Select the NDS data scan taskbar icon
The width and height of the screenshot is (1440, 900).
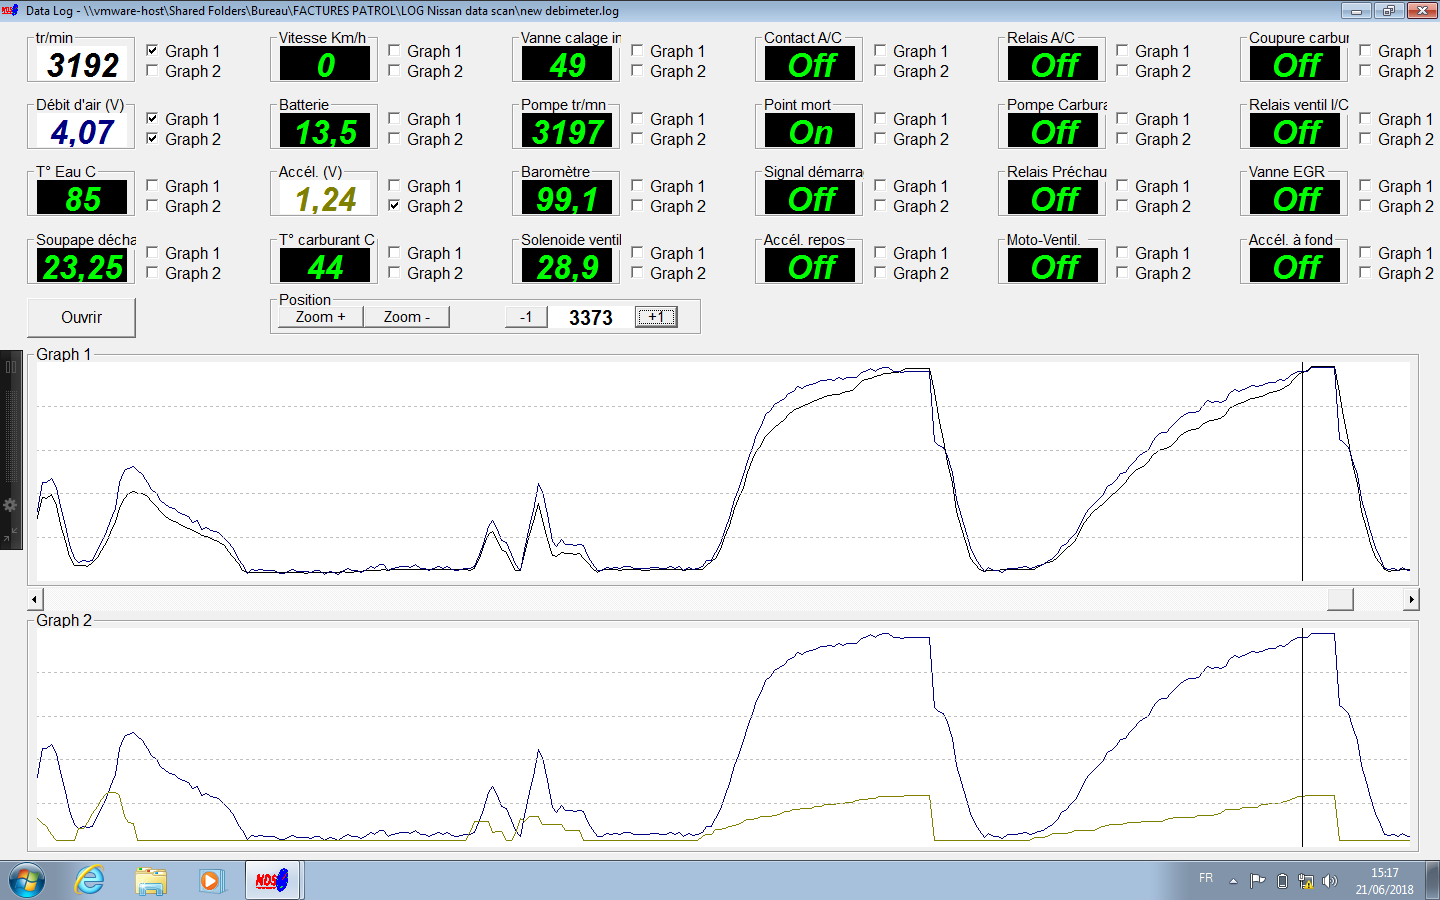pyautogui.click(x=272, y=880)
